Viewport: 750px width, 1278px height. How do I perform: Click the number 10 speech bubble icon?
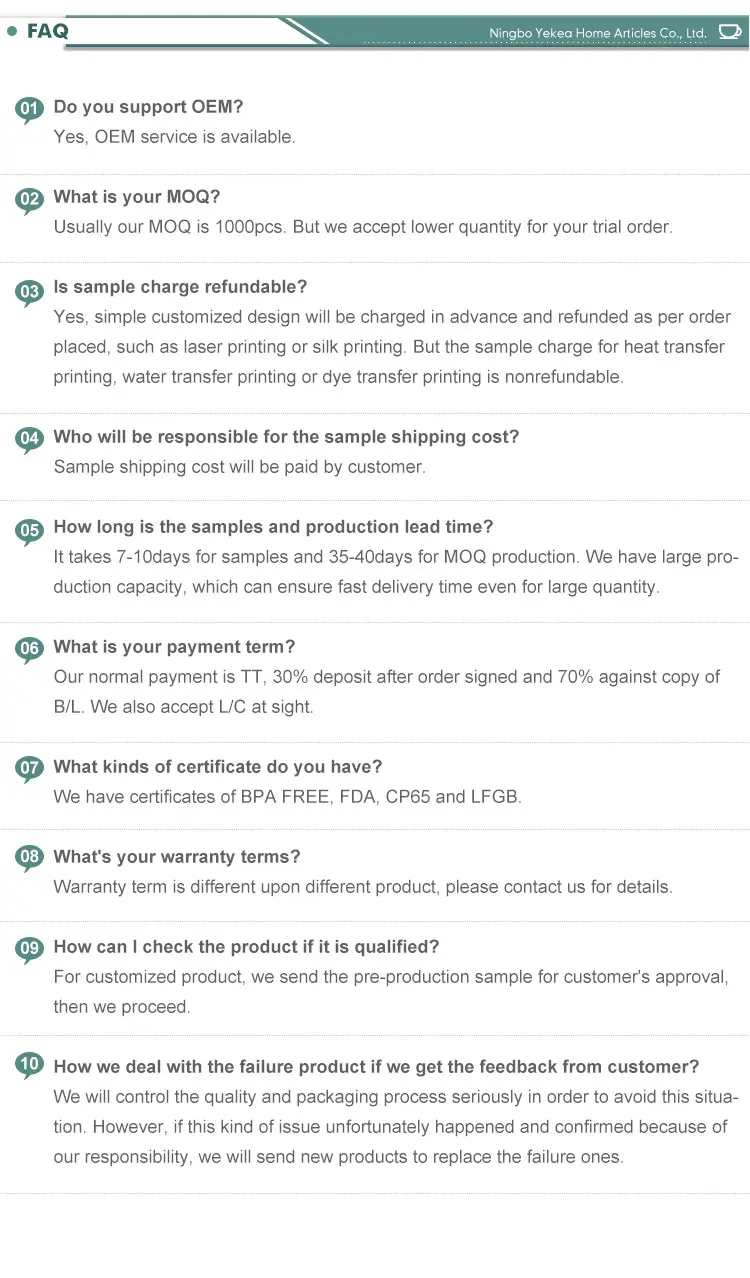click(x=30, y=1066)
